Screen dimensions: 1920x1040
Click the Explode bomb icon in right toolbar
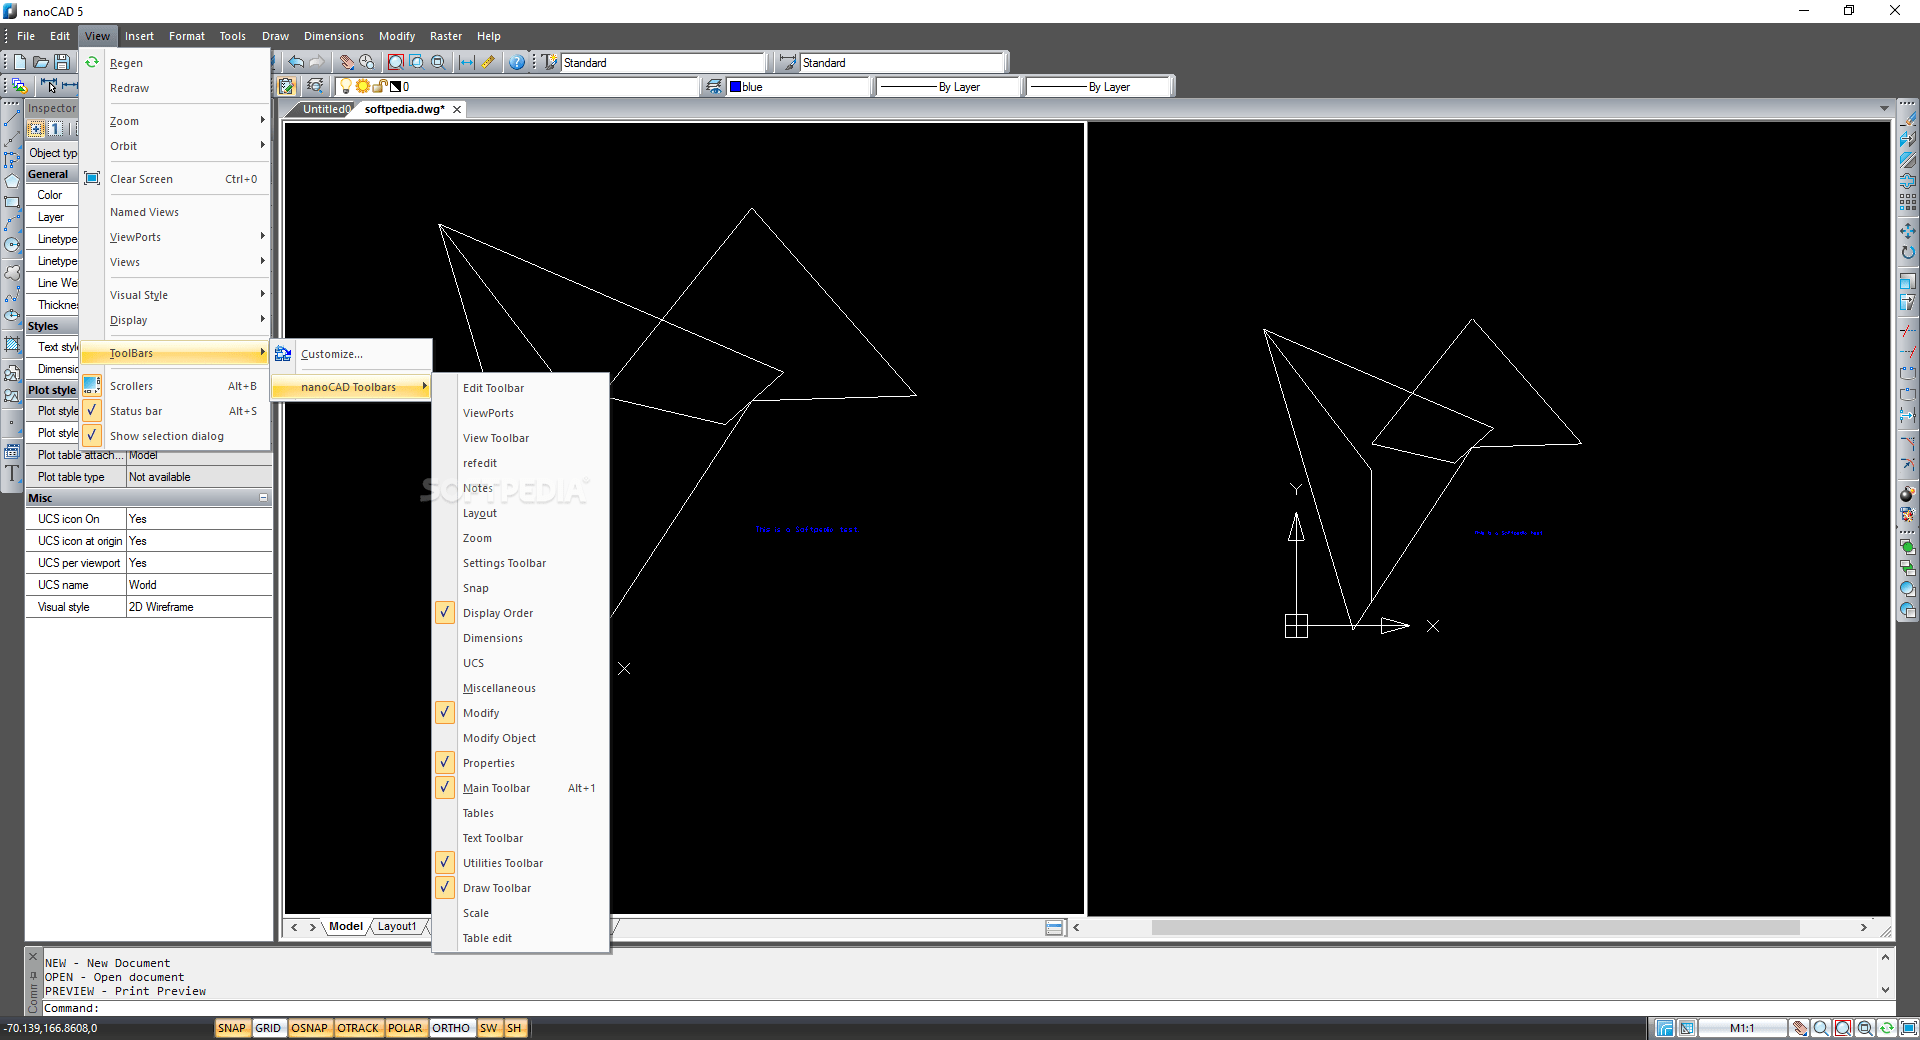(1908, 494)
